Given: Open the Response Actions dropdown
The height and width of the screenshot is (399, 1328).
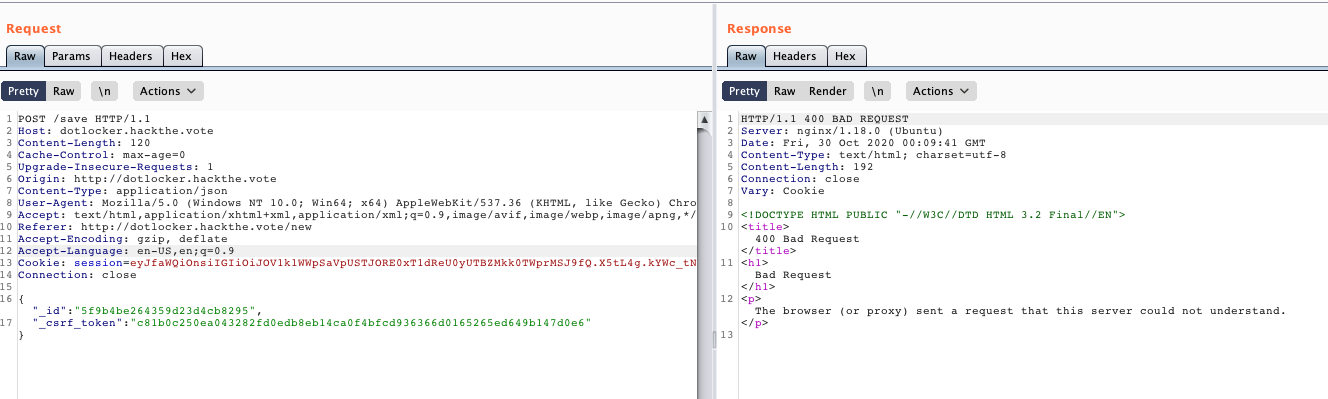Looking at the screenshot, I should point(941,91).
